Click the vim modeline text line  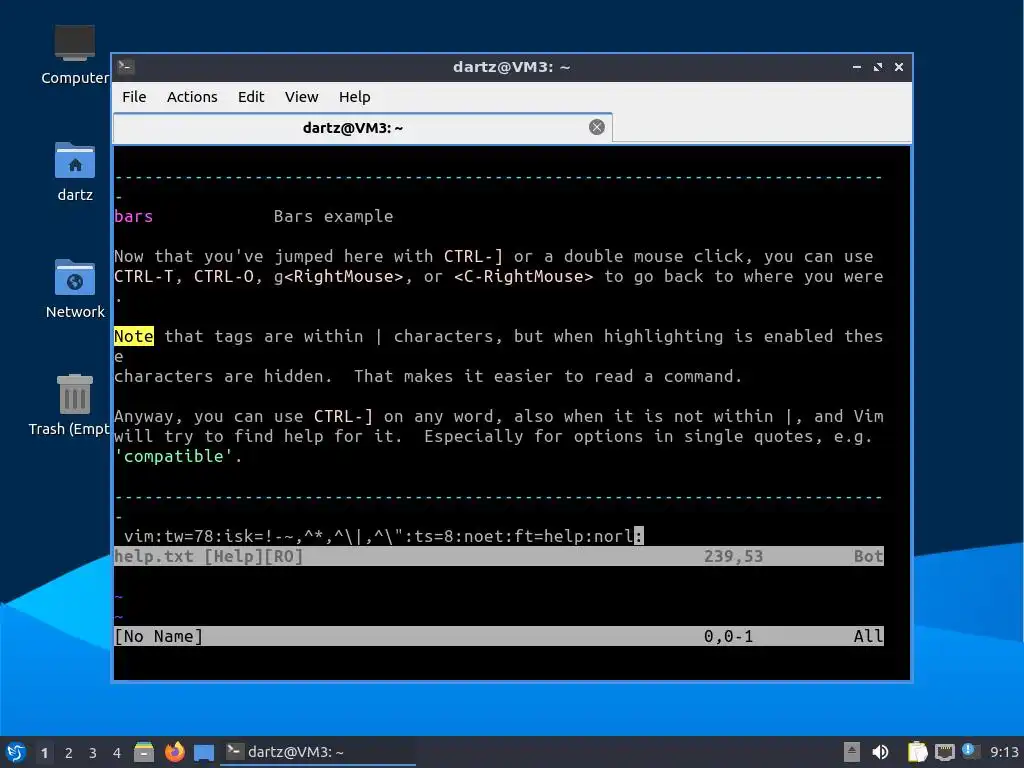(x=383, y=536)
